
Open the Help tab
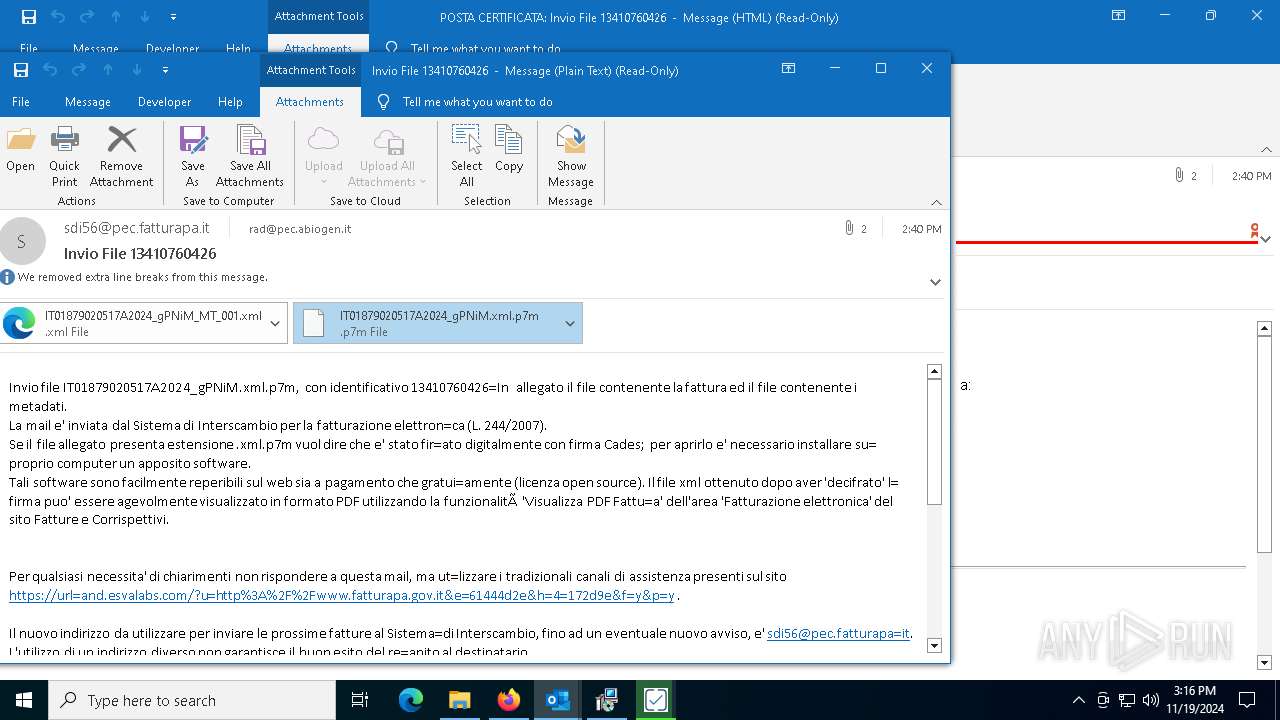230,102
